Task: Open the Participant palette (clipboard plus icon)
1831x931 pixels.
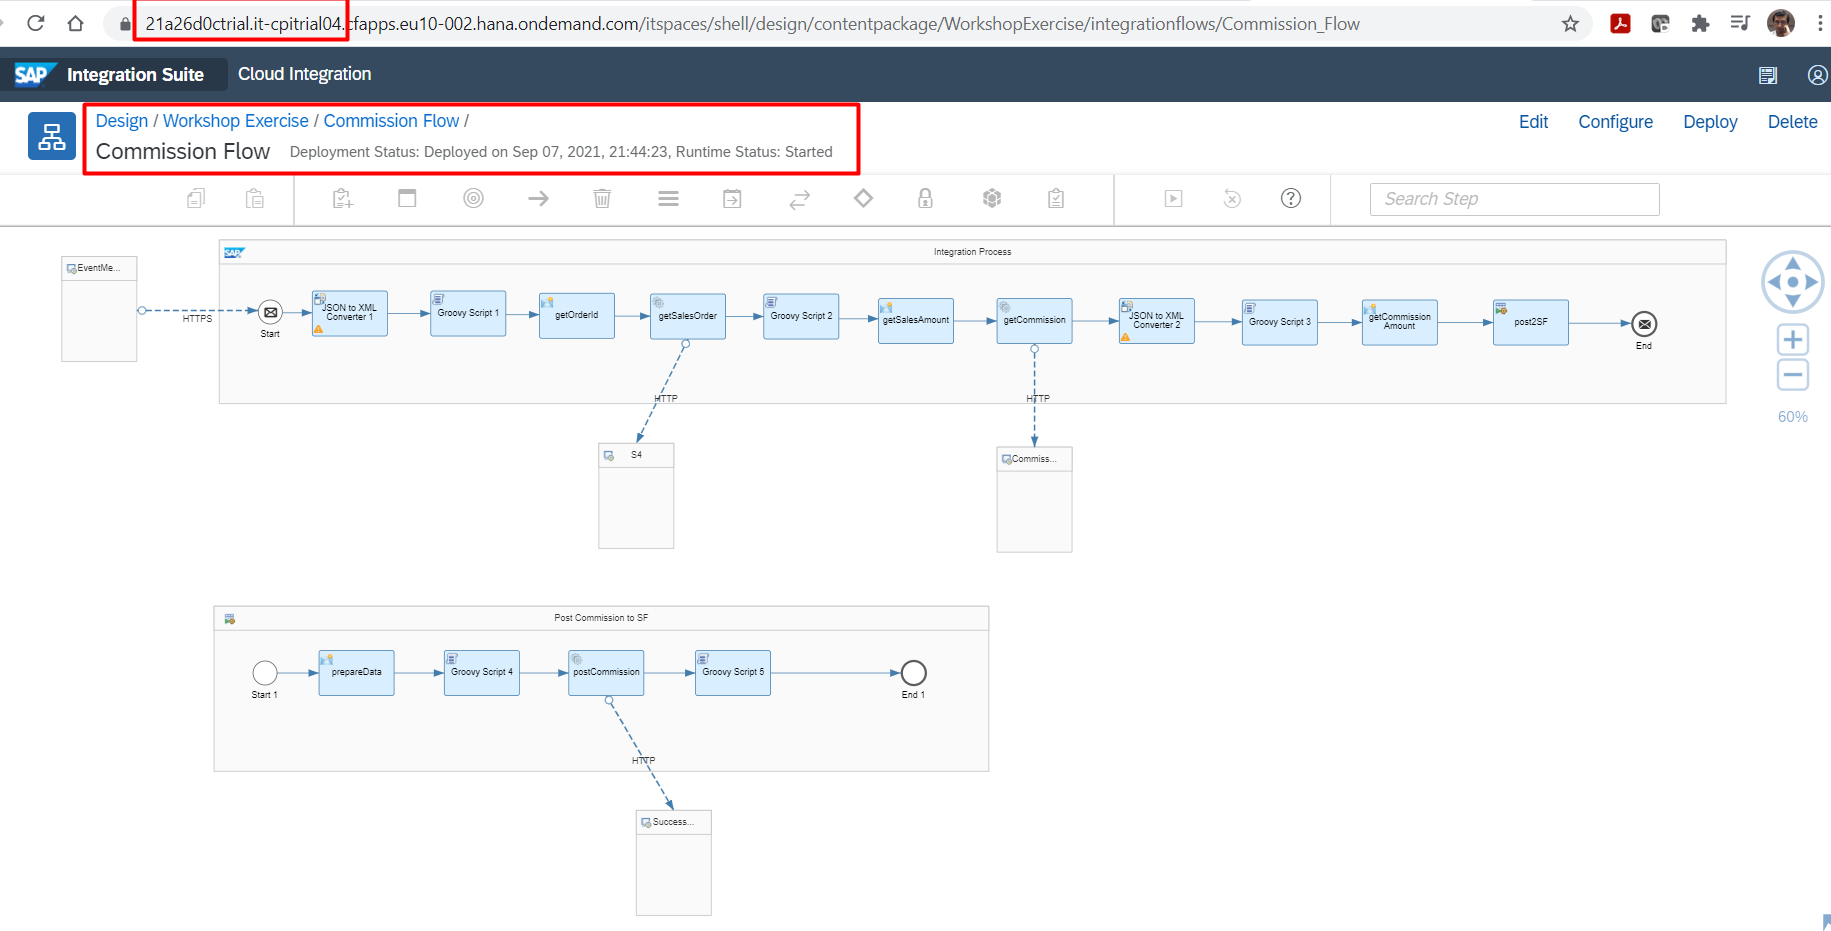Action: (343, 198)
